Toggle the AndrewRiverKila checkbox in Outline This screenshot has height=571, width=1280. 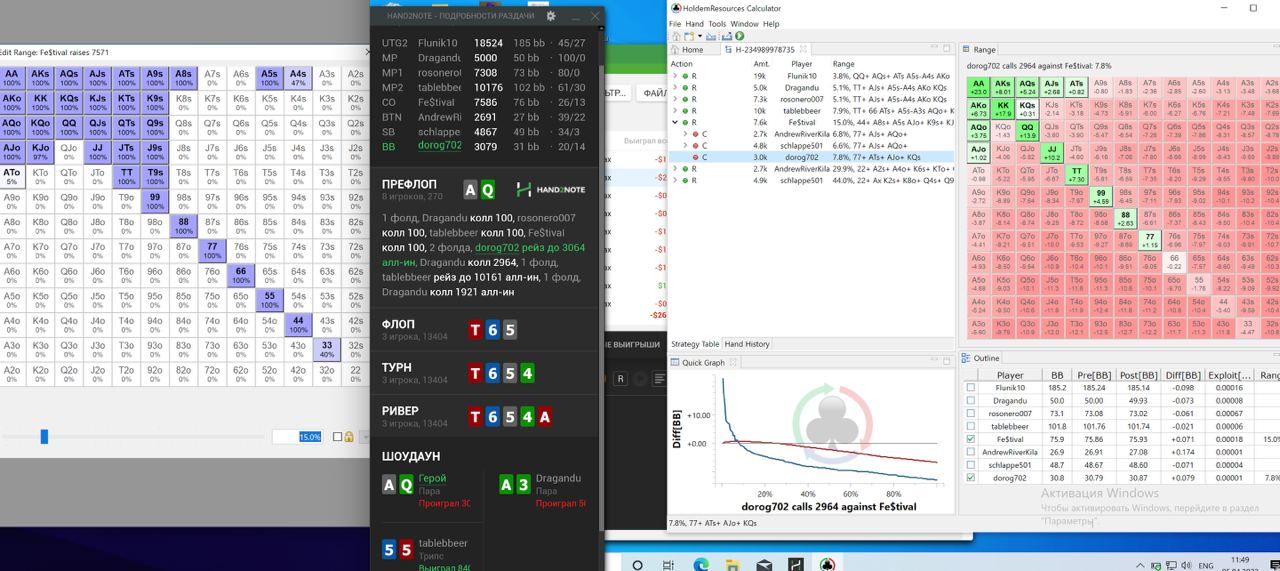[x=971, y=452]
